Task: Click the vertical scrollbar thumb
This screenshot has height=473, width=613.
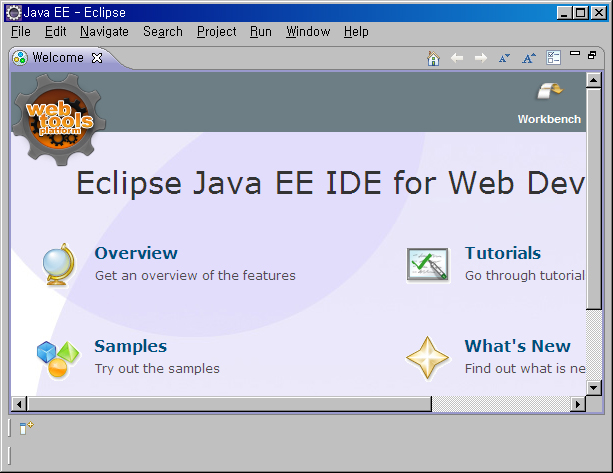Action: coord(593,199)
